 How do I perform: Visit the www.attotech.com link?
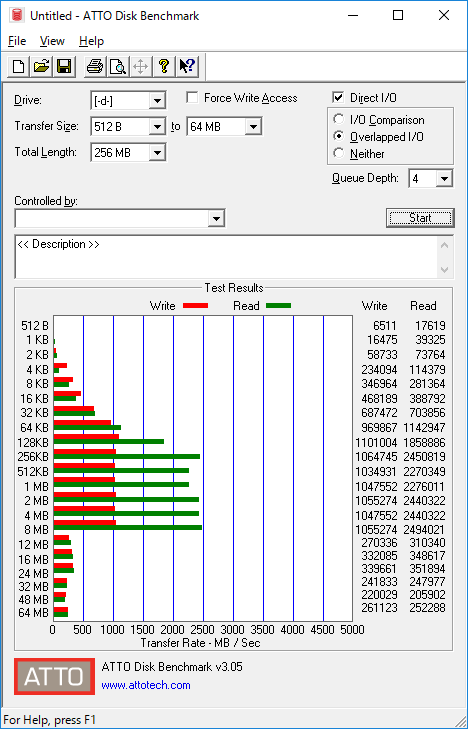tap(146, 685)
